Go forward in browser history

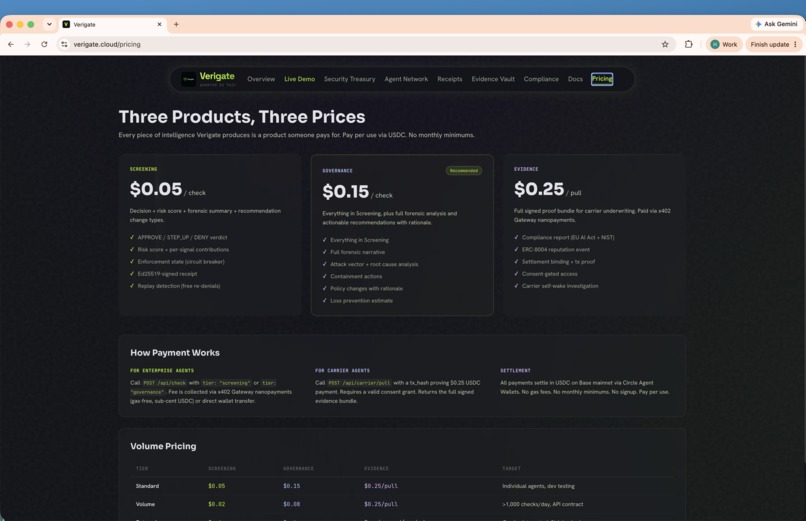[x=27, y=44]
